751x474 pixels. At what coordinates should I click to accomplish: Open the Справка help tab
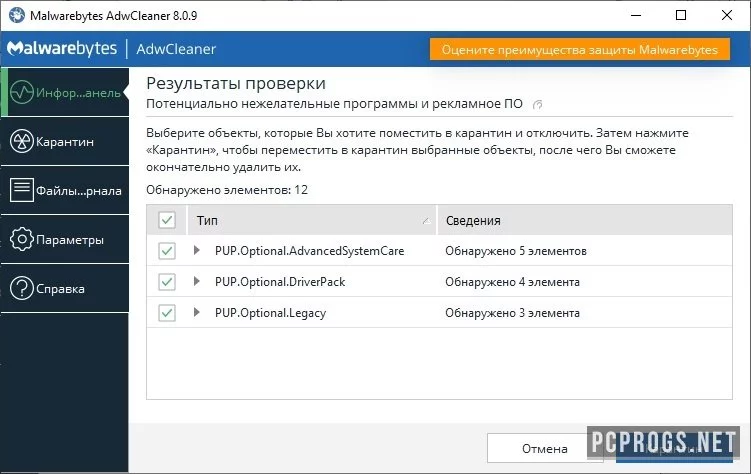(x=65, y=288)
